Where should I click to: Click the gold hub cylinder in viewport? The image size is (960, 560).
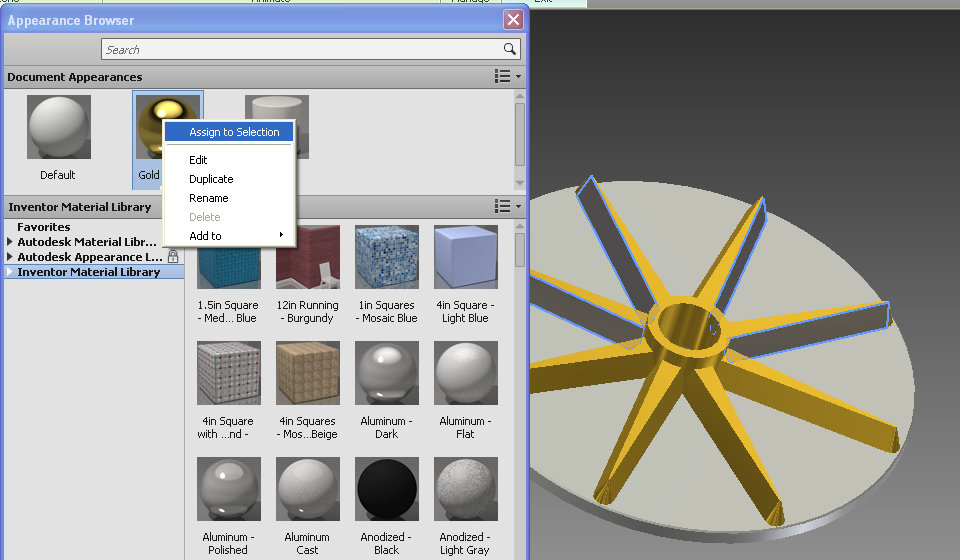tap(686, 330)
